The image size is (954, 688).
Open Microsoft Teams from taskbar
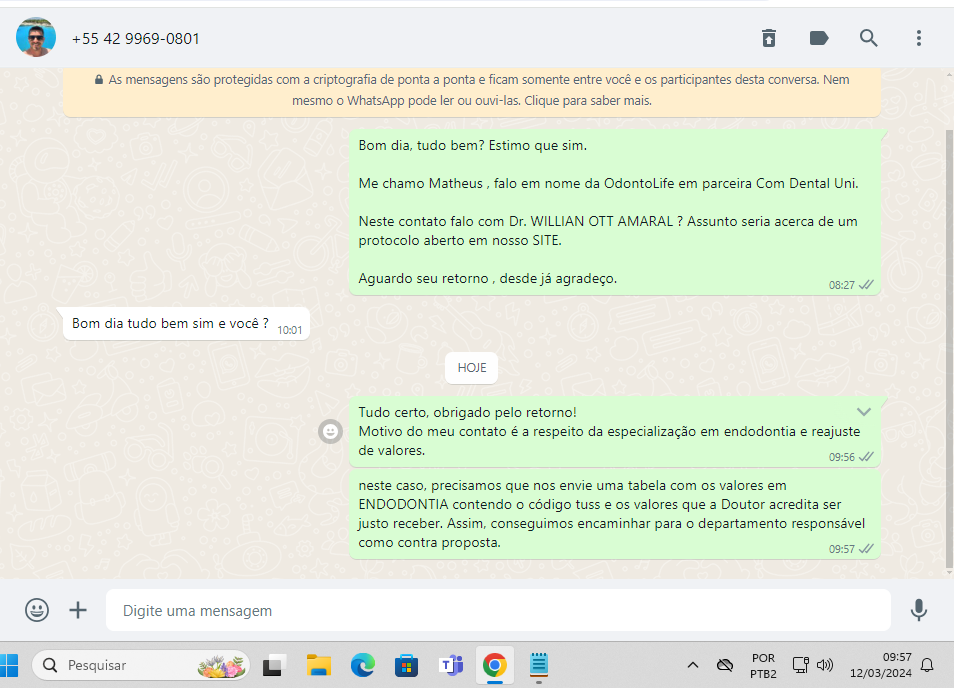coord(450,665)
